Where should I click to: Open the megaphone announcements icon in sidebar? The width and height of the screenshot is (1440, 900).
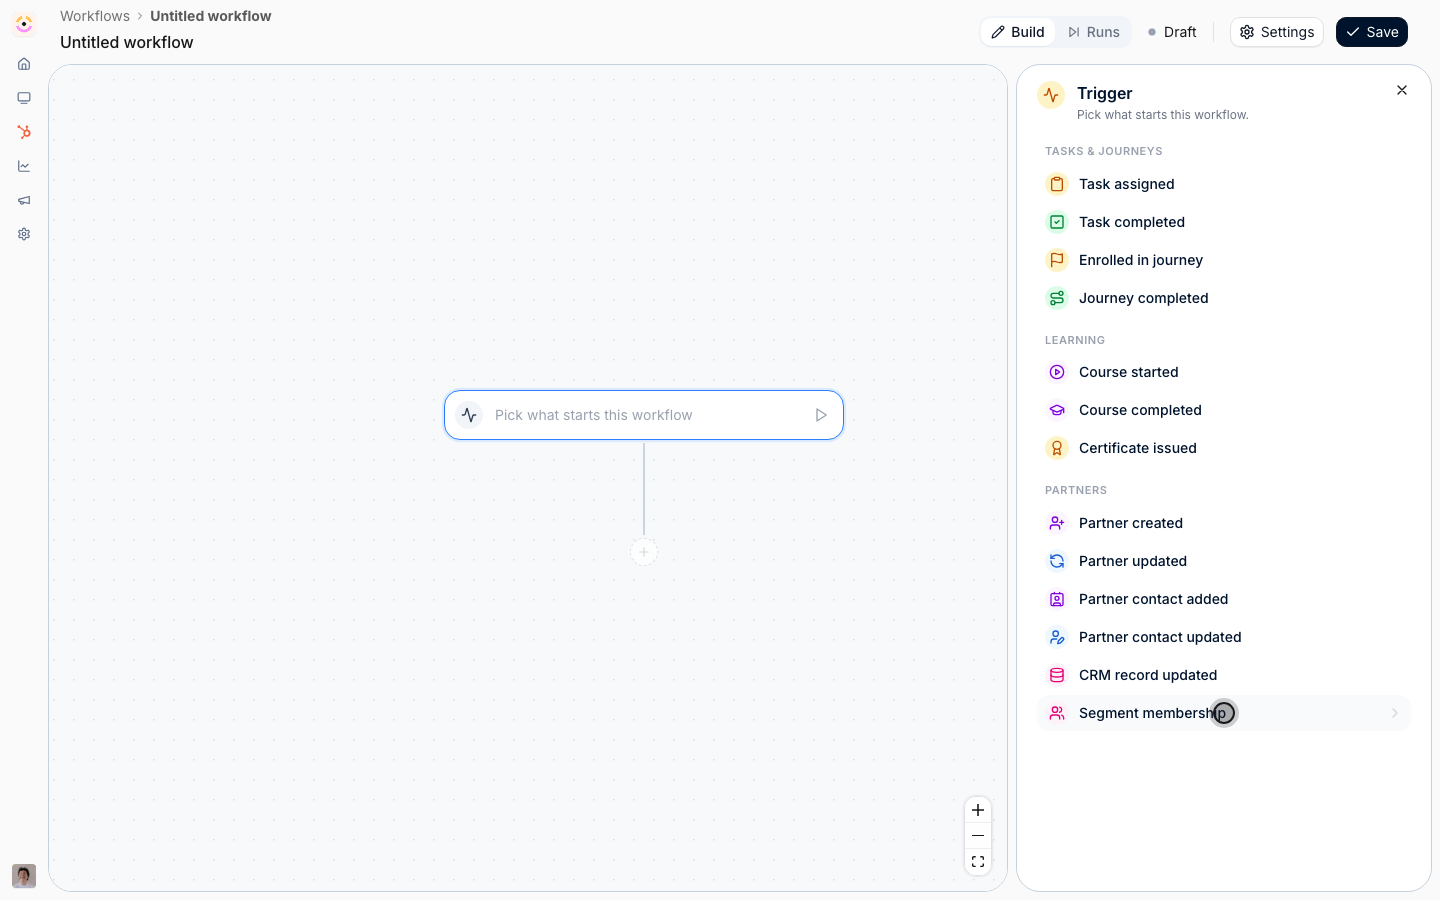tap(24, 200)
